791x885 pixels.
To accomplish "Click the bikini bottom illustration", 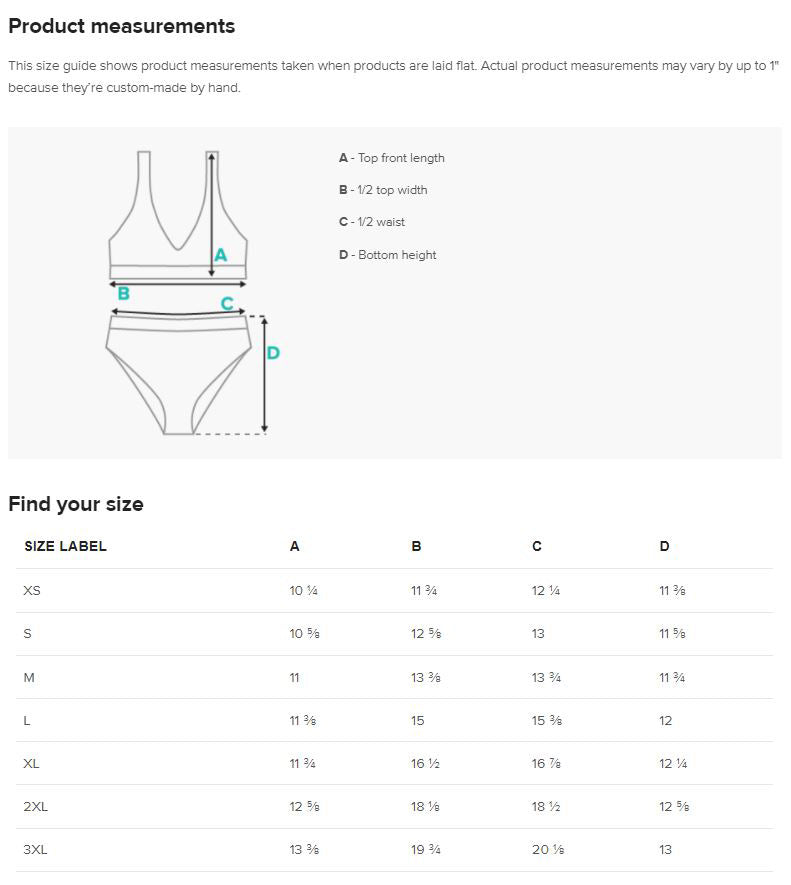I will 178,375.
